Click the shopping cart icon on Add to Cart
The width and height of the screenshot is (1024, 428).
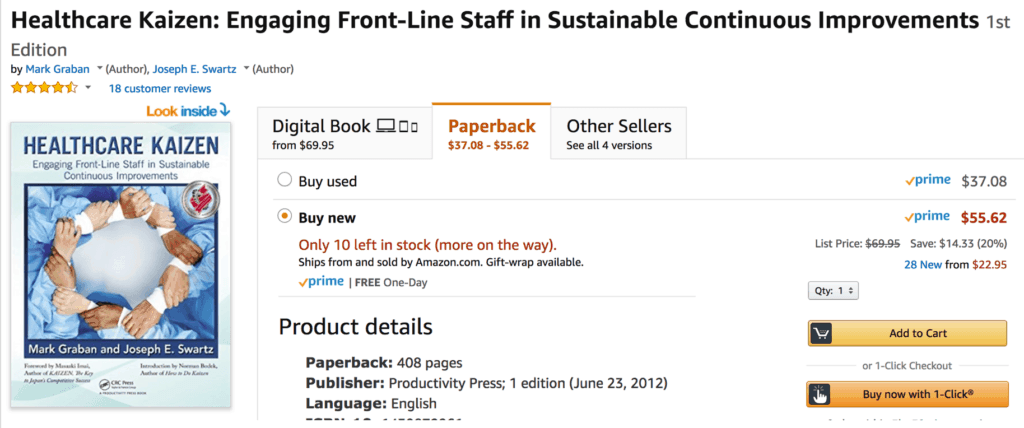821,333
